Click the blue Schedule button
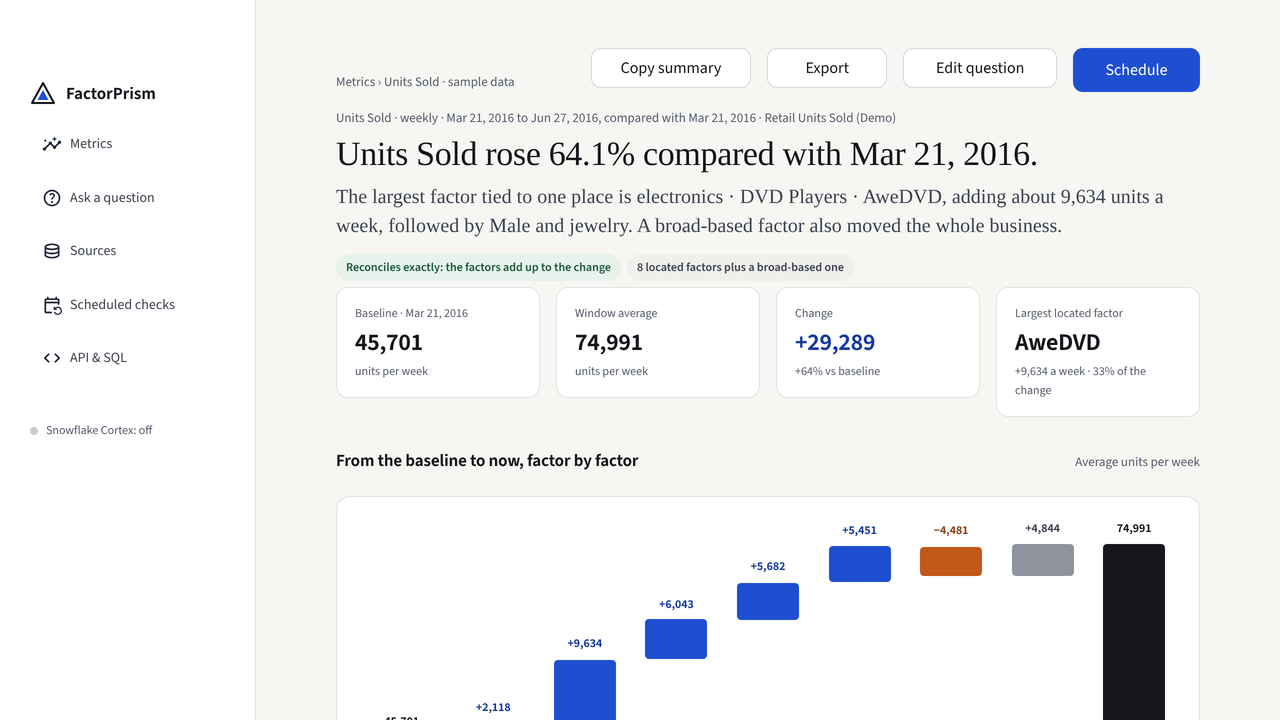 [x=1136, y=70]
